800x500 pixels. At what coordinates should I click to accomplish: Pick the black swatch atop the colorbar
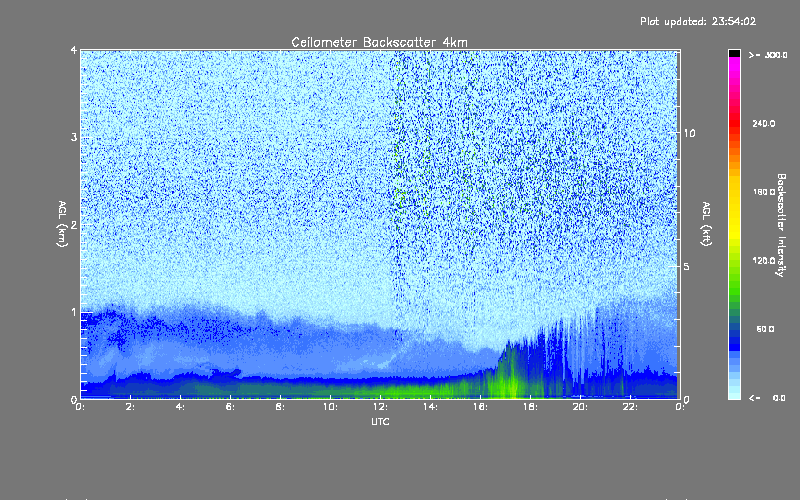tap(734, 53)
